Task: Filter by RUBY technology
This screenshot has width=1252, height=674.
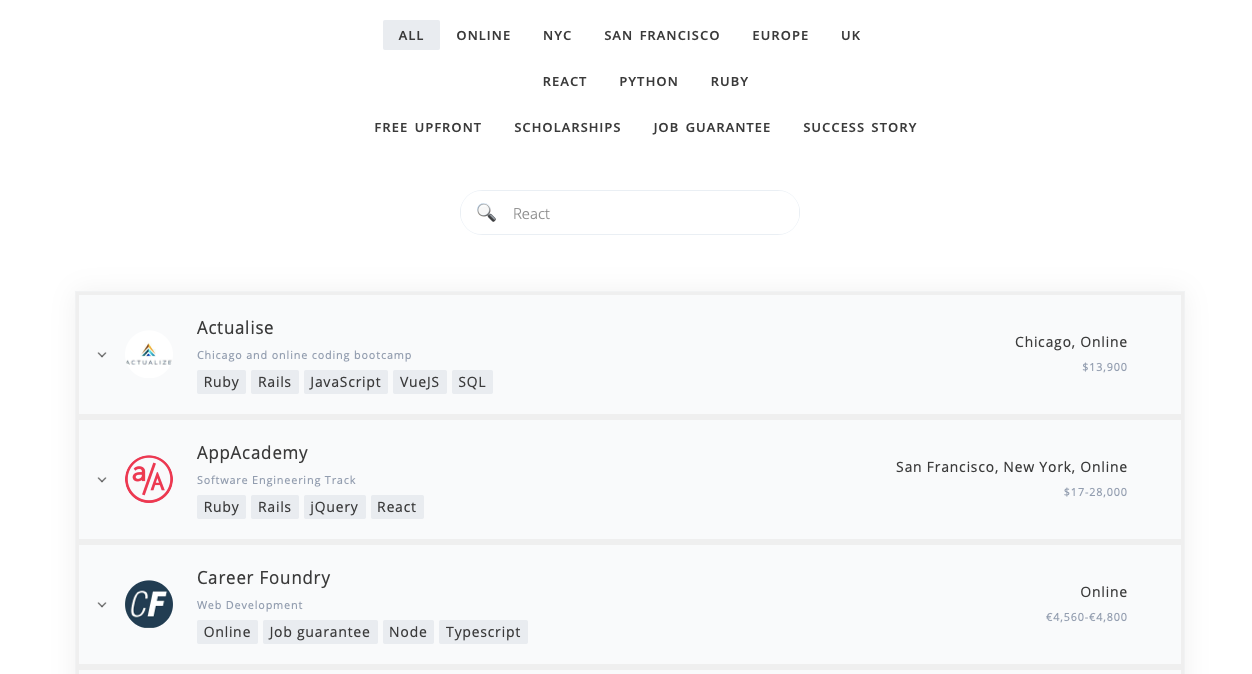Action: tap(730, 81)
